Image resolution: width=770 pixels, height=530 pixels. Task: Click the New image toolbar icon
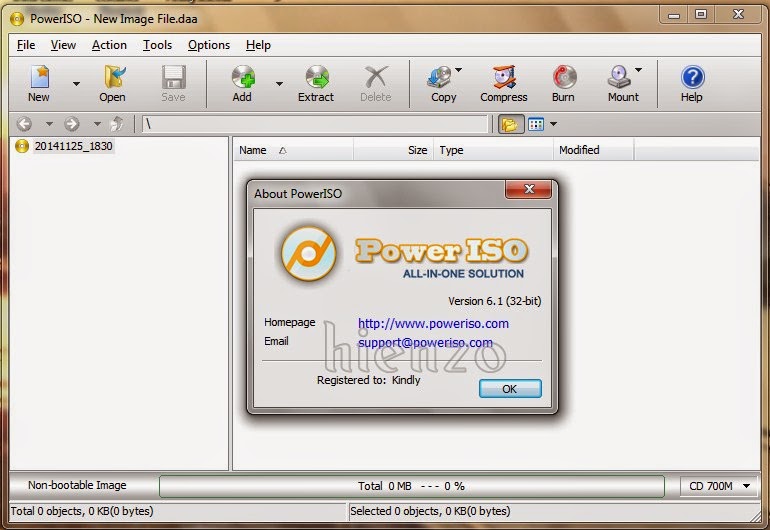pos(38,83)
